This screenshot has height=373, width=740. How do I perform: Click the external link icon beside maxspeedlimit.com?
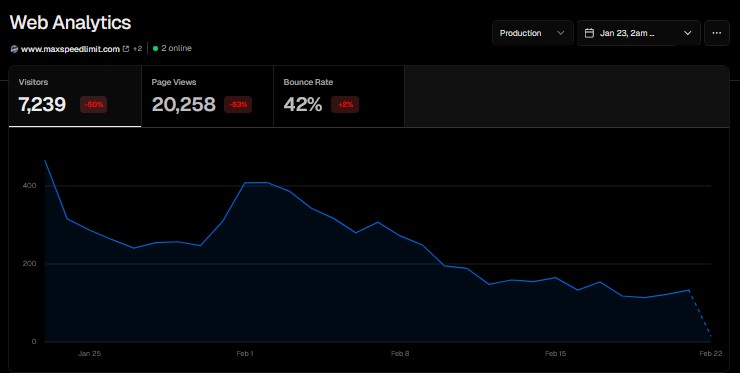126,49
